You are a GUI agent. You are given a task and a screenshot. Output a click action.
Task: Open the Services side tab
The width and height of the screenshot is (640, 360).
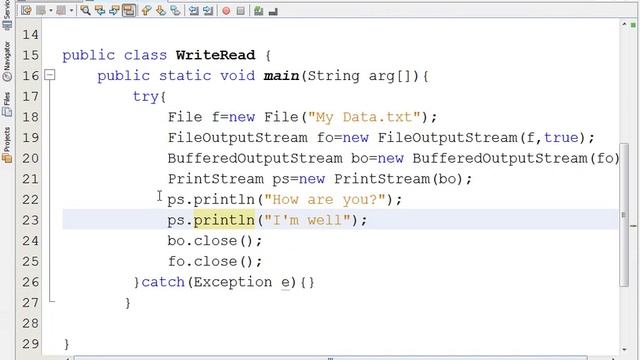click(7, 15)
